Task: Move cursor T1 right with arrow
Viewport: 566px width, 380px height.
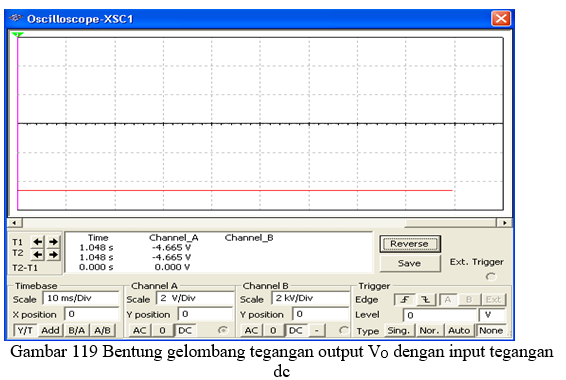Action: (53, 241)
